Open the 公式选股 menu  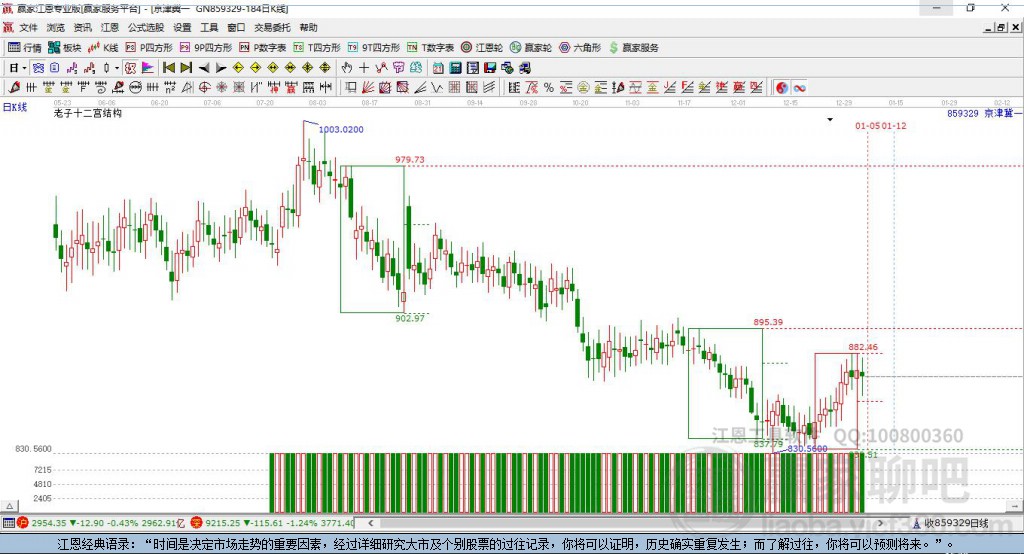(x=146, y=27)
